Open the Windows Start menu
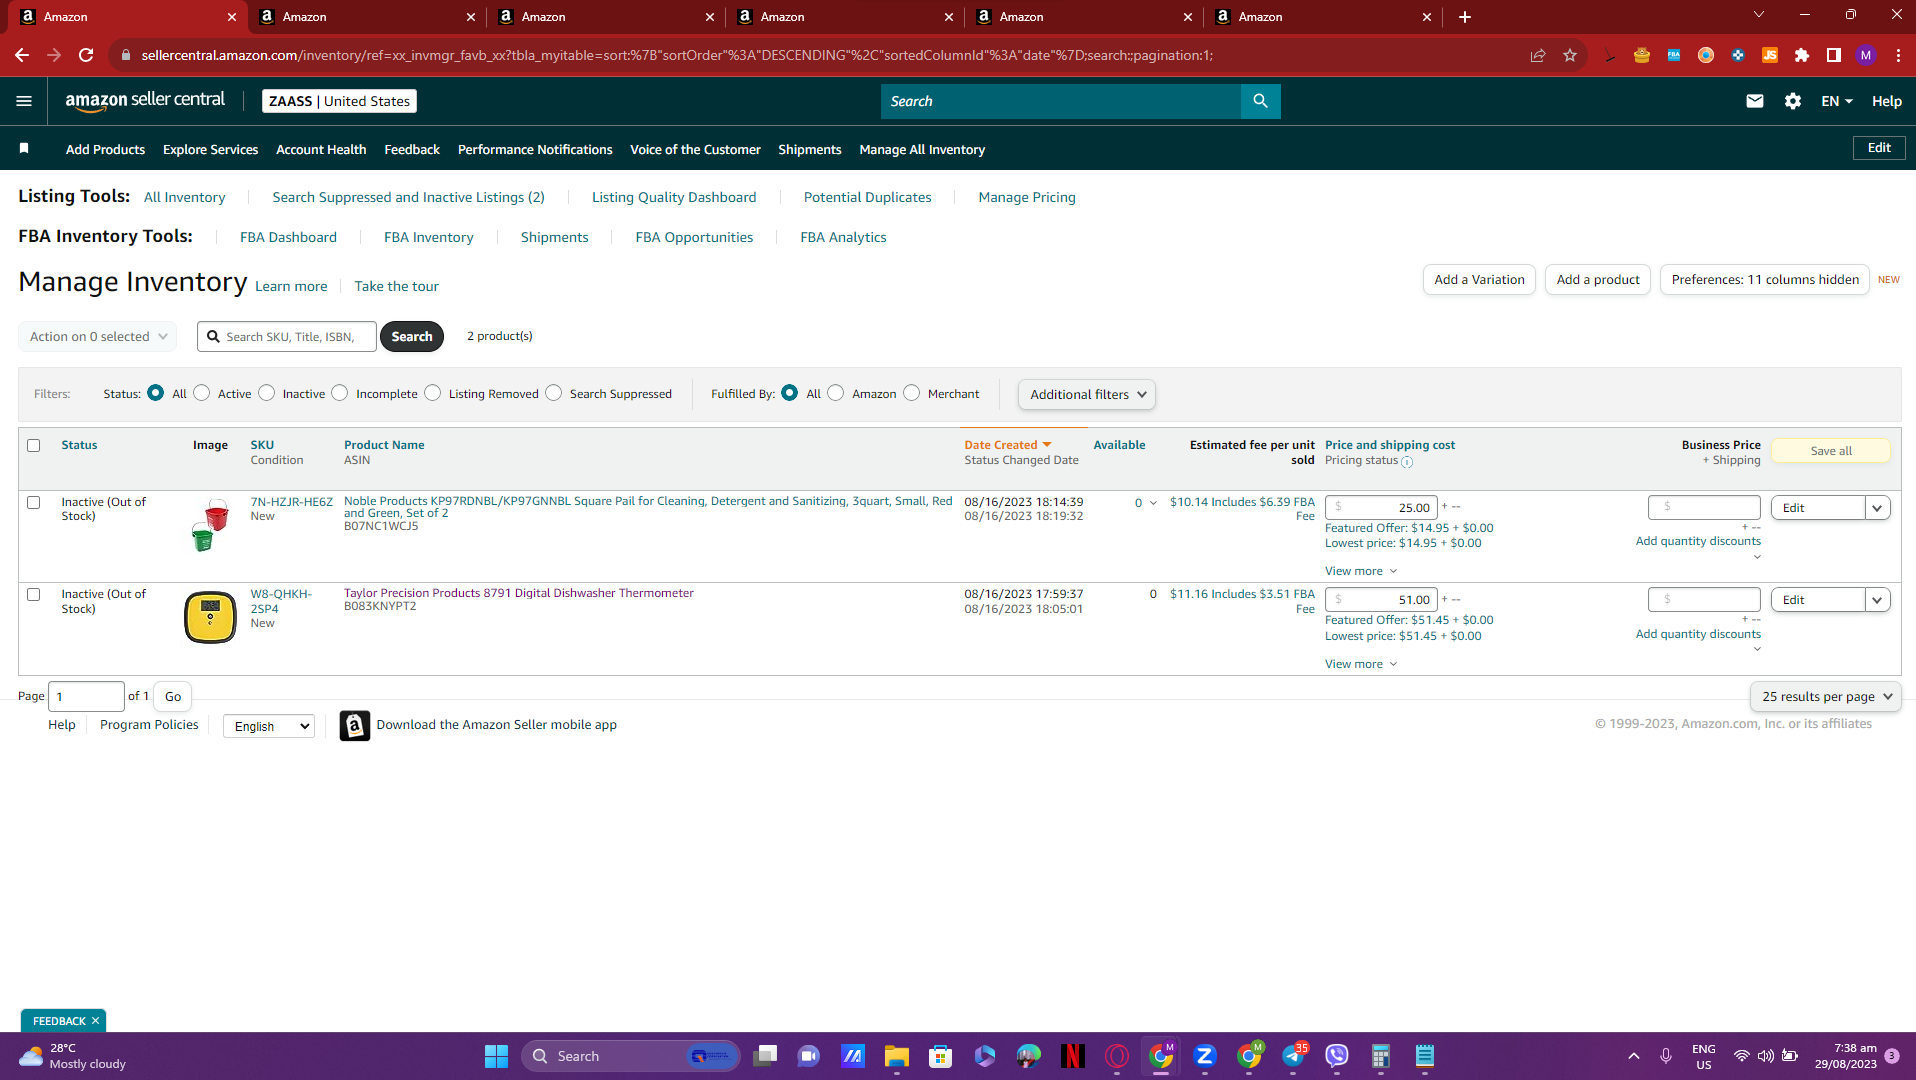1916x1080 pixels. 496,1056
